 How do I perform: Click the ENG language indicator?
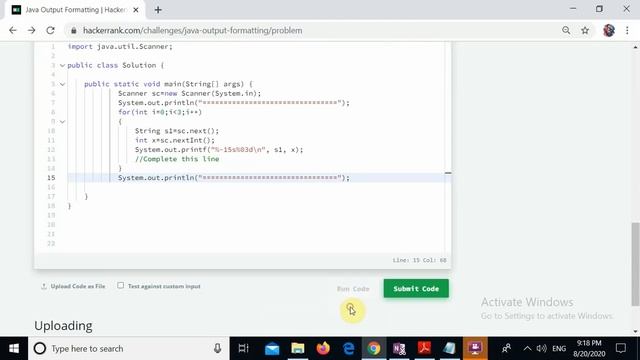pos(559,349)
